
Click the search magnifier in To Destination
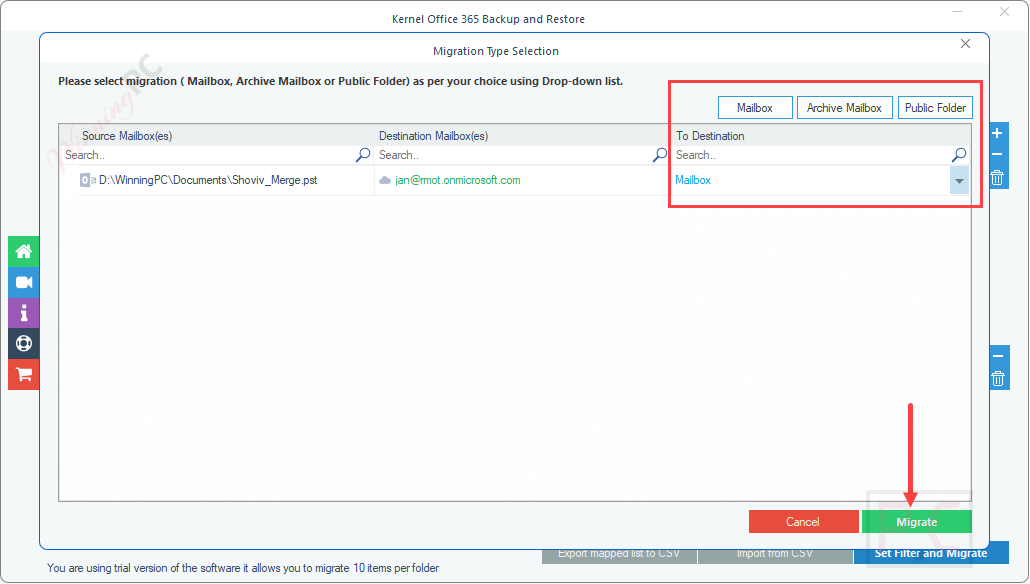coord(959,155)
